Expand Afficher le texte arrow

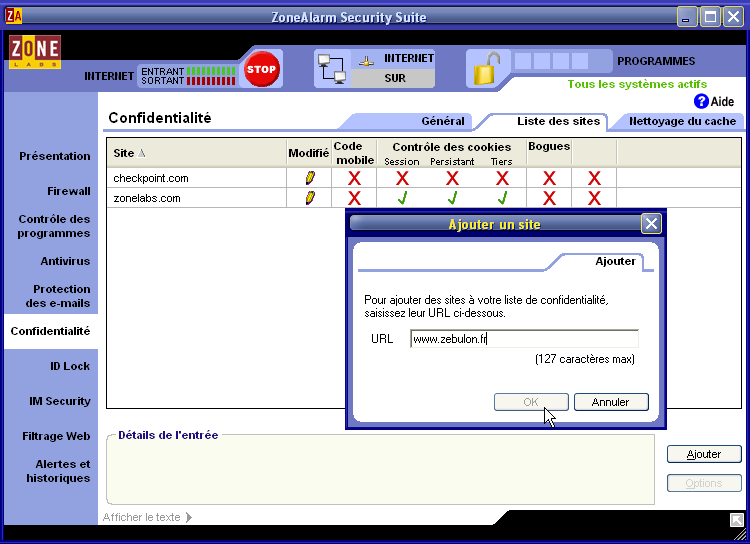188,517
